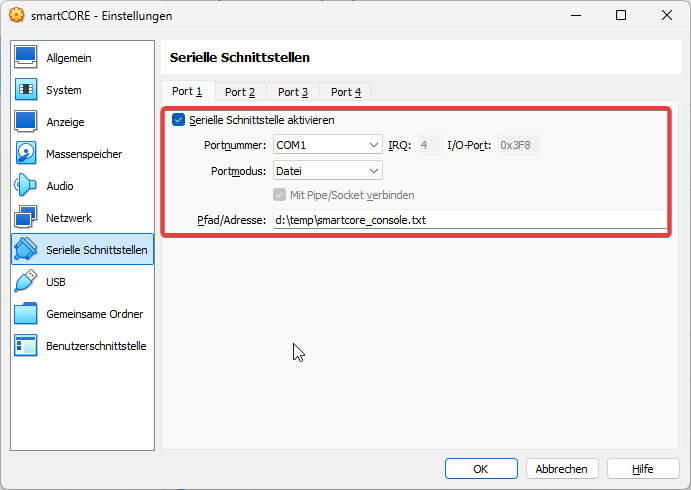This screenshot has width=691, height=490.
Task: Click the Audio speaker icon
Action: click(x=26, y=186)
